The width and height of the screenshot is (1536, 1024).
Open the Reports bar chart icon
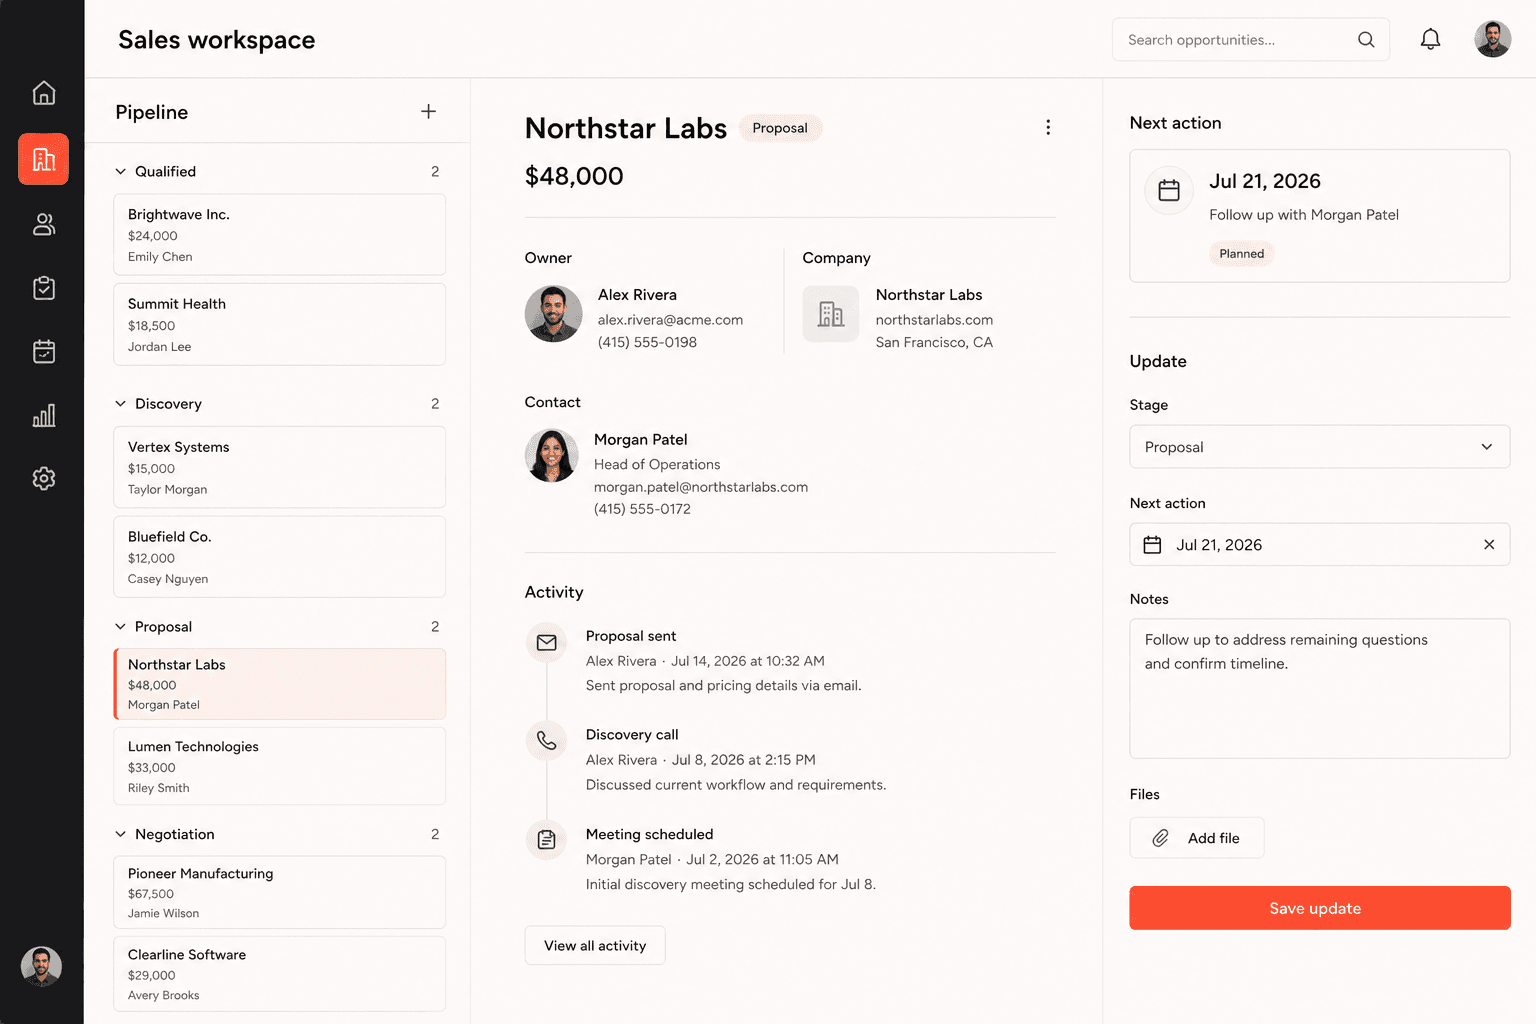(43, 415)
